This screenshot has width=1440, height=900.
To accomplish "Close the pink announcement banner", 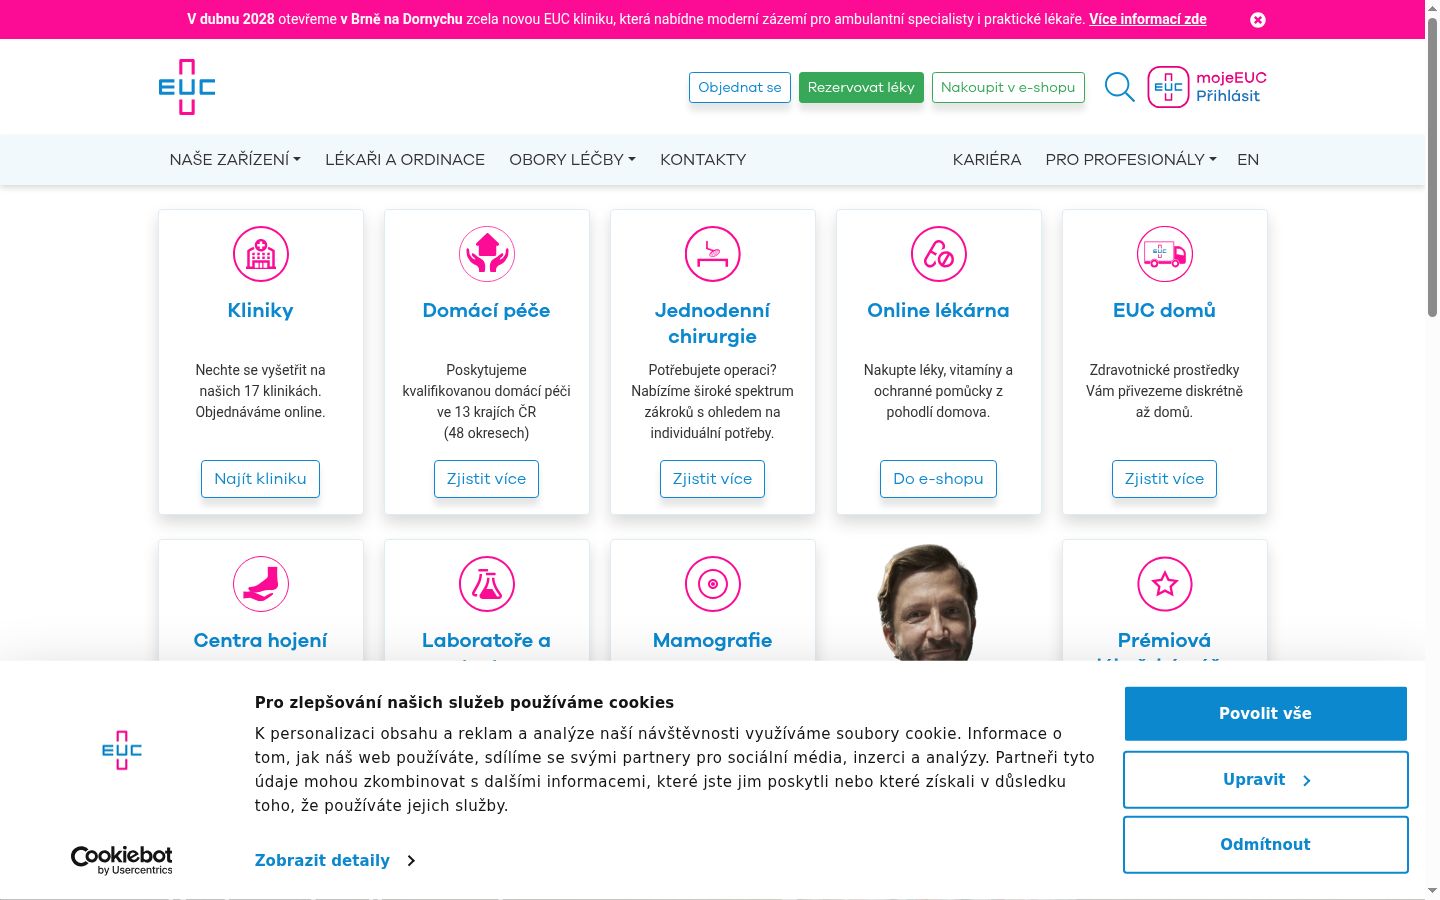I will tap(1258, 20).
